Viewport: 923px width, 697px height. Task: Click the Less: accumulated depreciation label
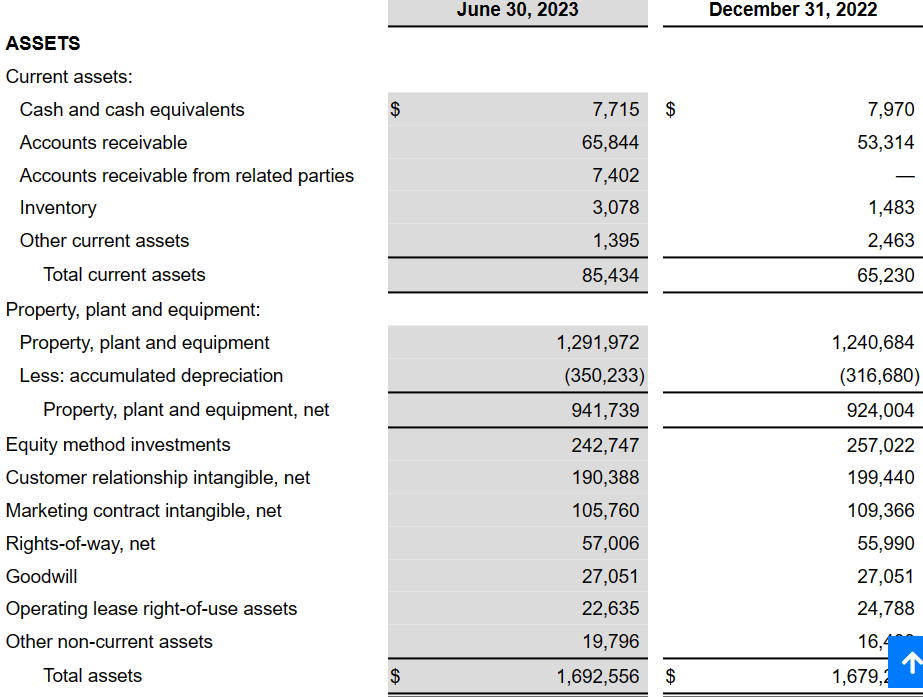151,376
